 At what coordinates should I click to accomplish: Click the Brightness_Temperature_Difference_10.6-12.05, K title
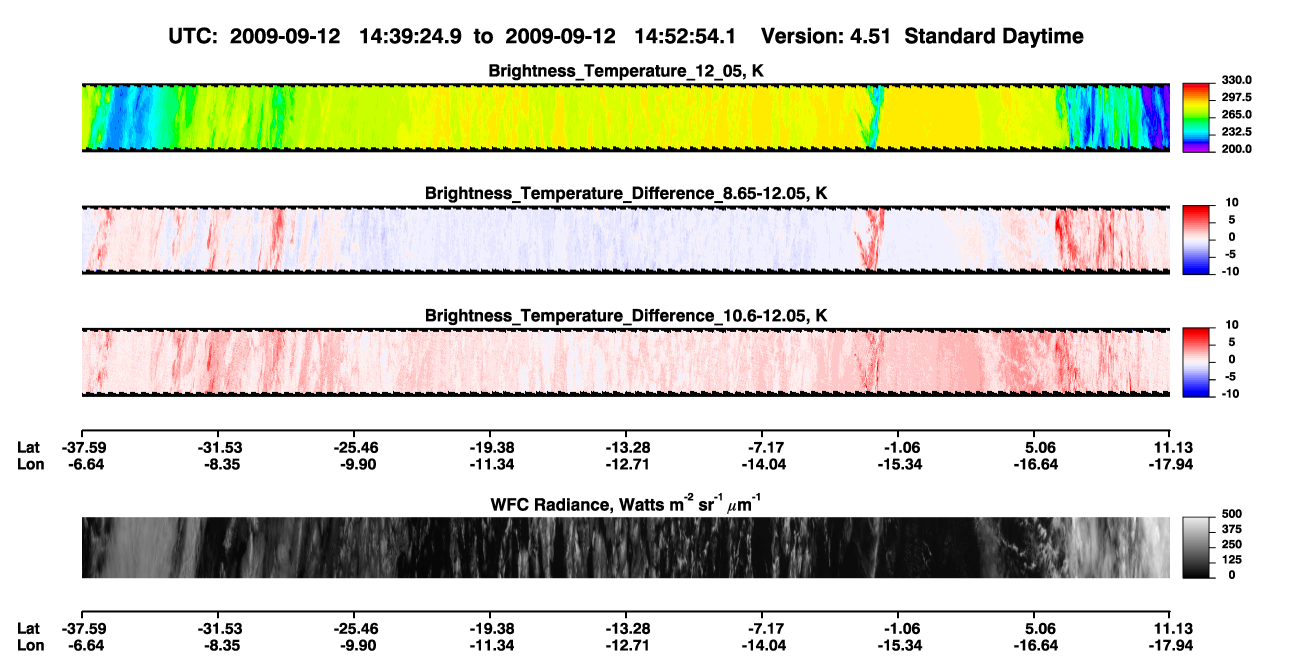(626, 316)
